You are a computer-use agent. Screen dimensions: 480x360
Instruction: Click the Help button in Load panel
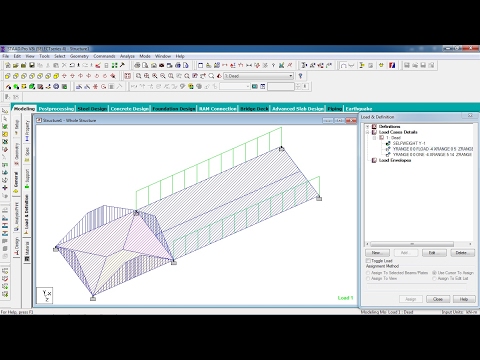(x=464, y=299)
